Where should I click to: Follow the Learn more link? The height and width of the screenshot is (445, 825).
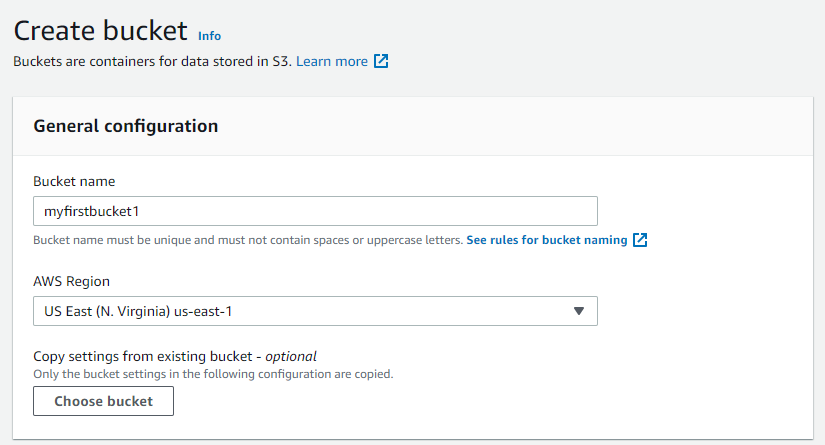(331, 62)
